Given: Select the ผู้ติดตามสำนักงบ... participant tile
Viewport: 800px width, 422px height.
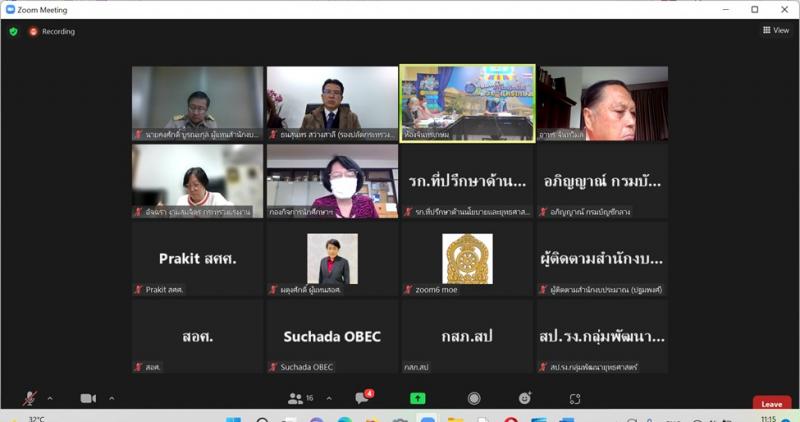Looking at the screenshot, I should point(602,259).
